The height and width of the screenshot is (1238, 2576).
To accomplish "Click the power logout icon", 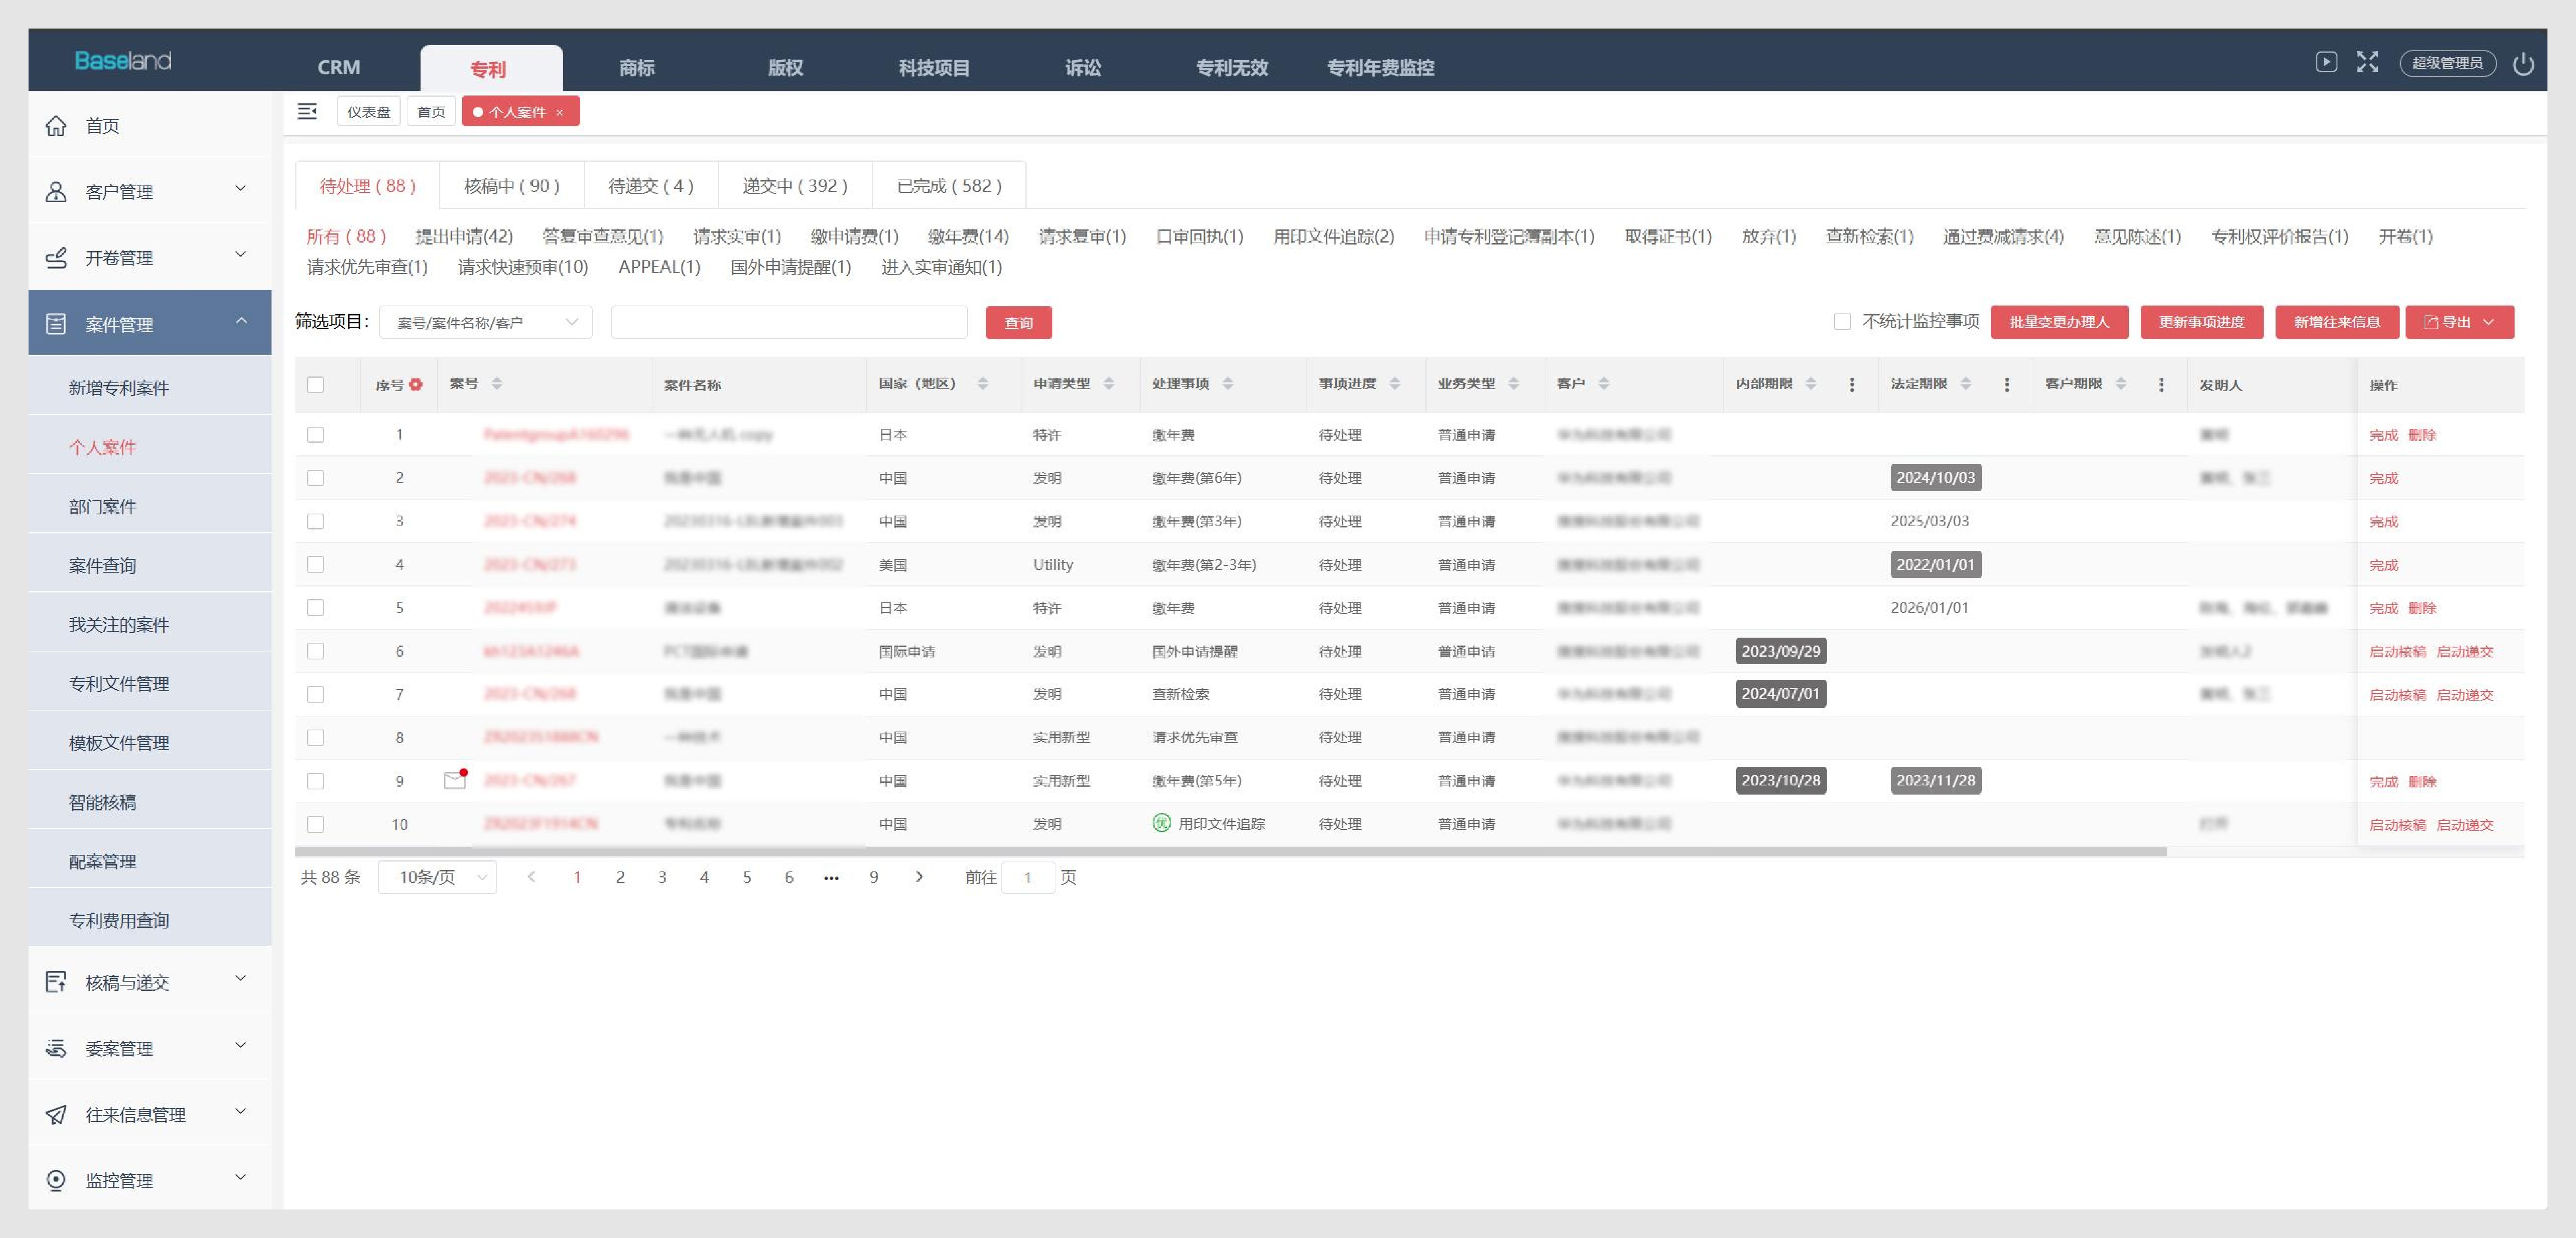I will (2523, 63).
